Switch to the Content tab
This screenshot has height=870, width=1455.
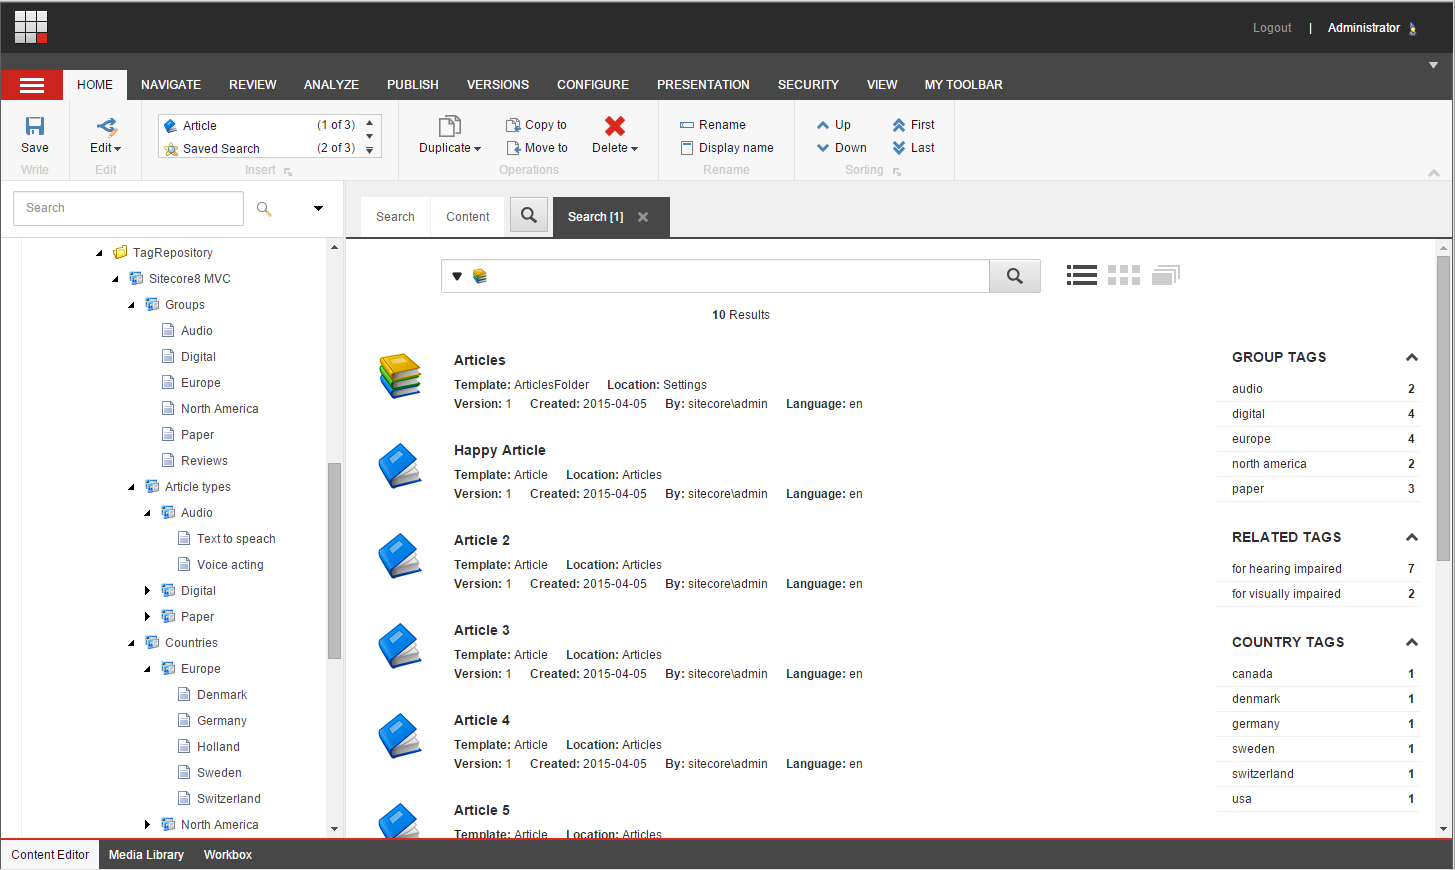[x=467, y=217]
